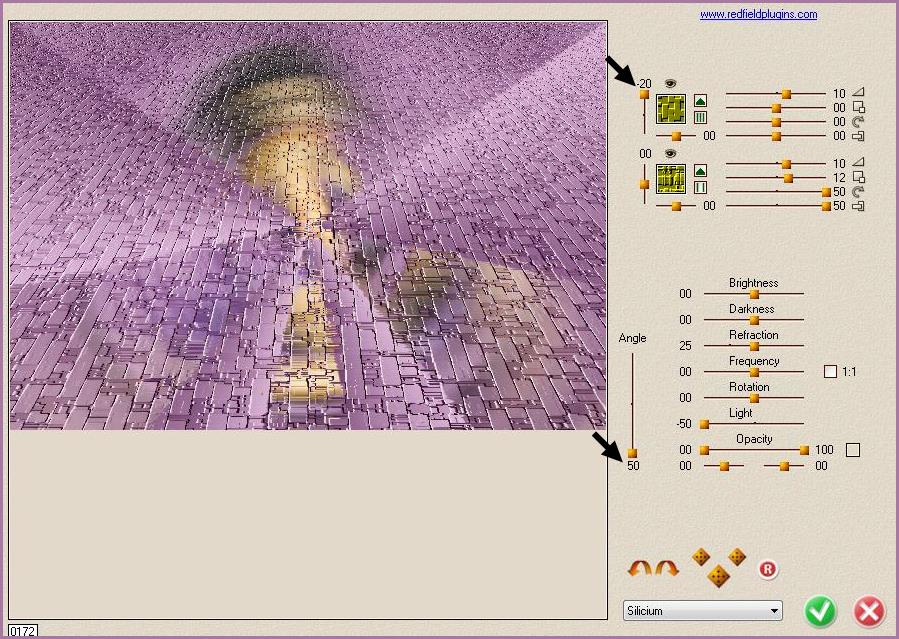The image size is (899, 639).
Task: Click the Angle vertical slider handle
Action: point(632,453)
